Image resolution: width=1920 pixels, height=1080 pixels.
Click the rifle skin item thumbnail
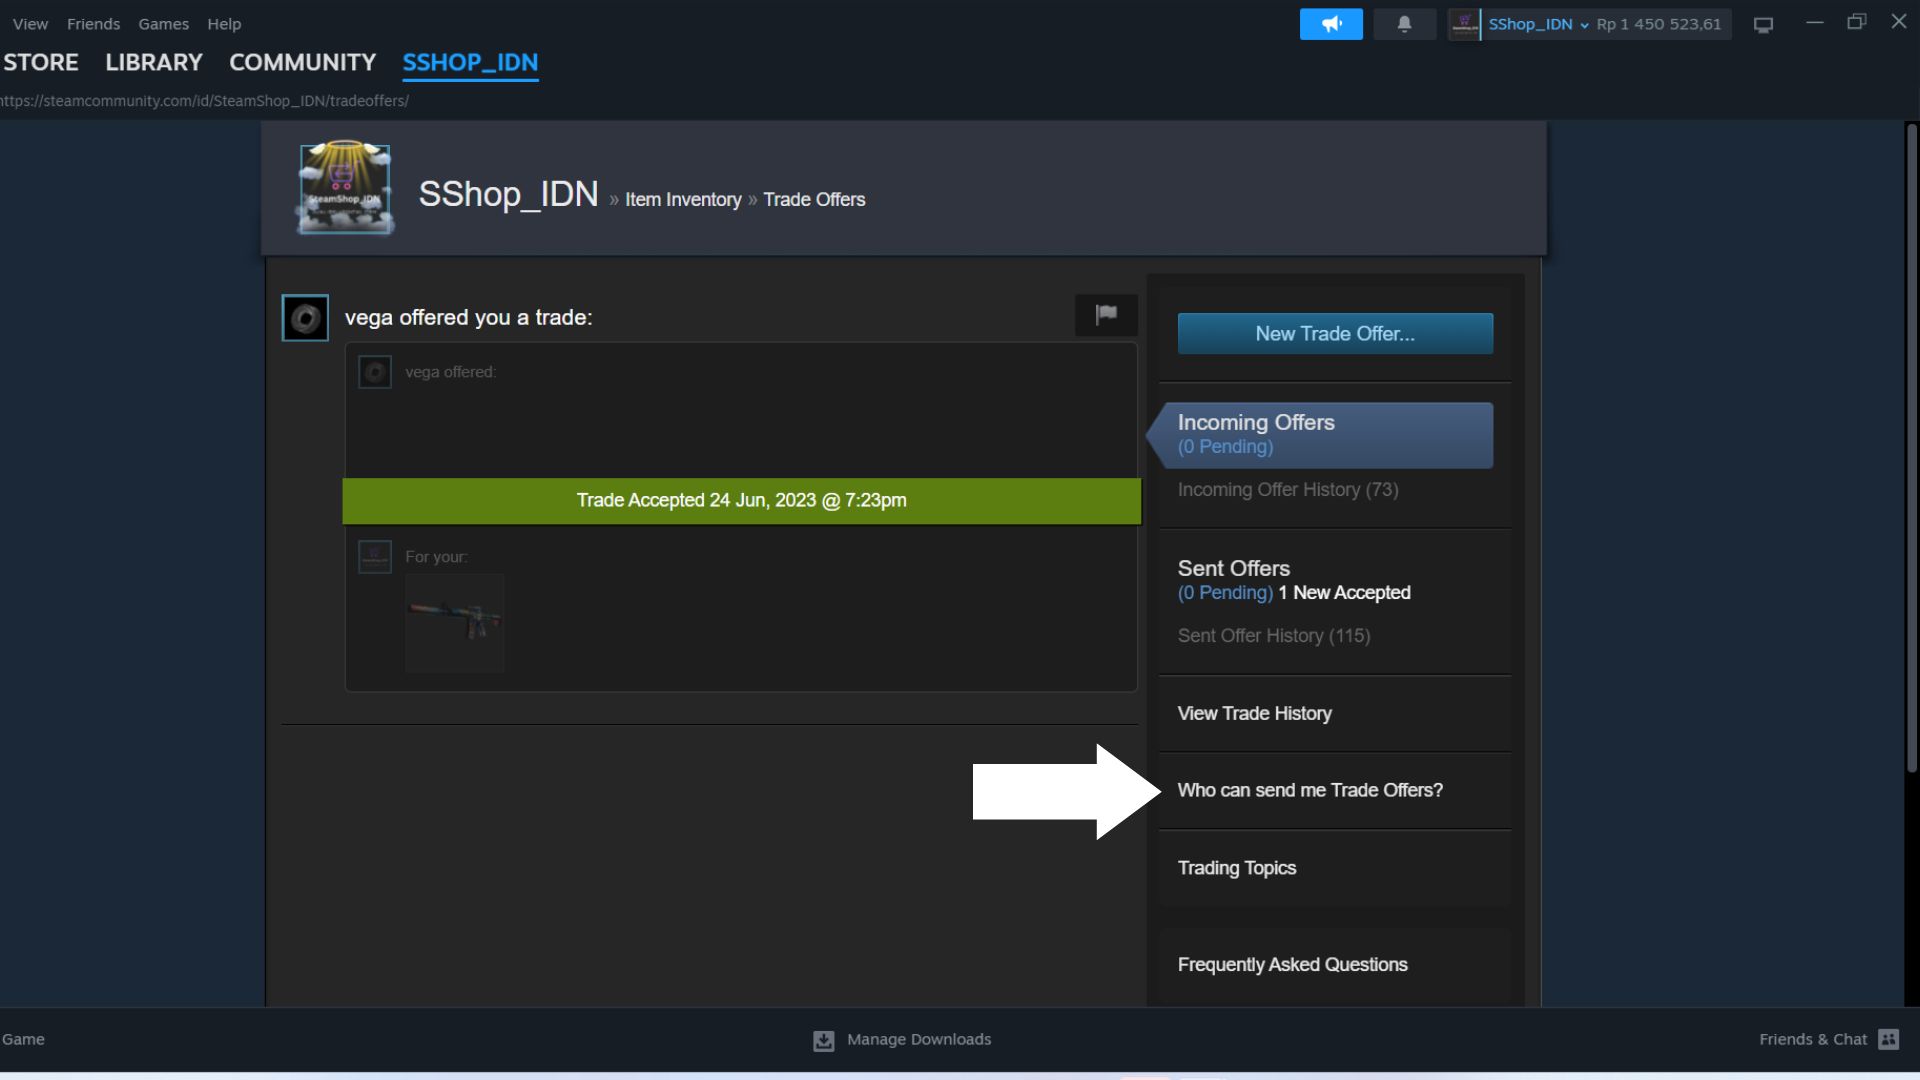(x=455, y=622)
